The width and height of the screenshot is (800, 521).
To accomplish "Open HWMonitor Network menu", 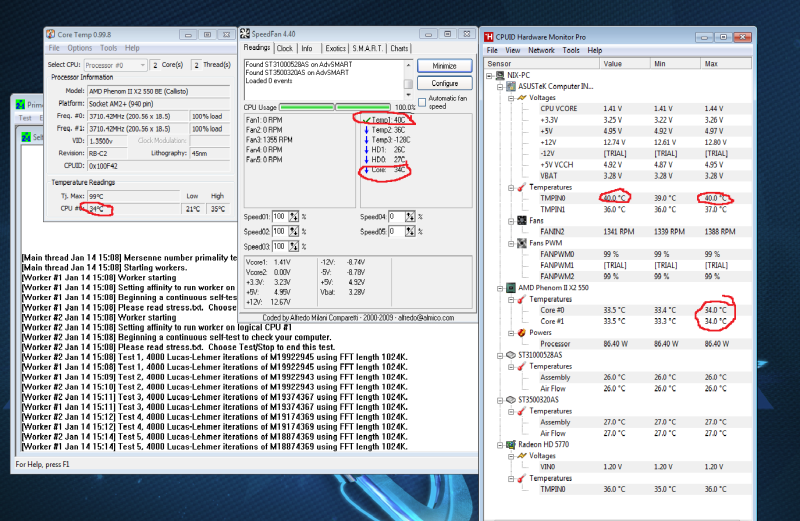I will tap(541, 50).
